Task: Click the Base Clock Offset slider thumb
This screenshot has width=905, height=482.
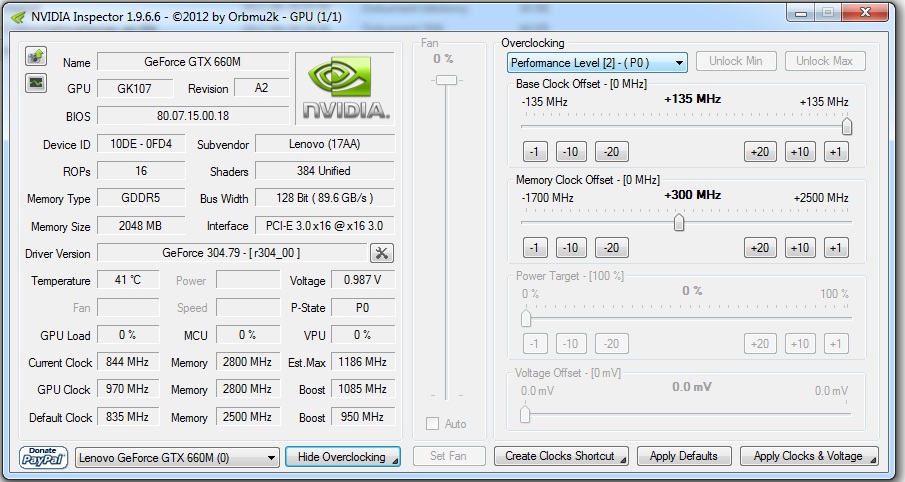Action: [x=847, y=126]
